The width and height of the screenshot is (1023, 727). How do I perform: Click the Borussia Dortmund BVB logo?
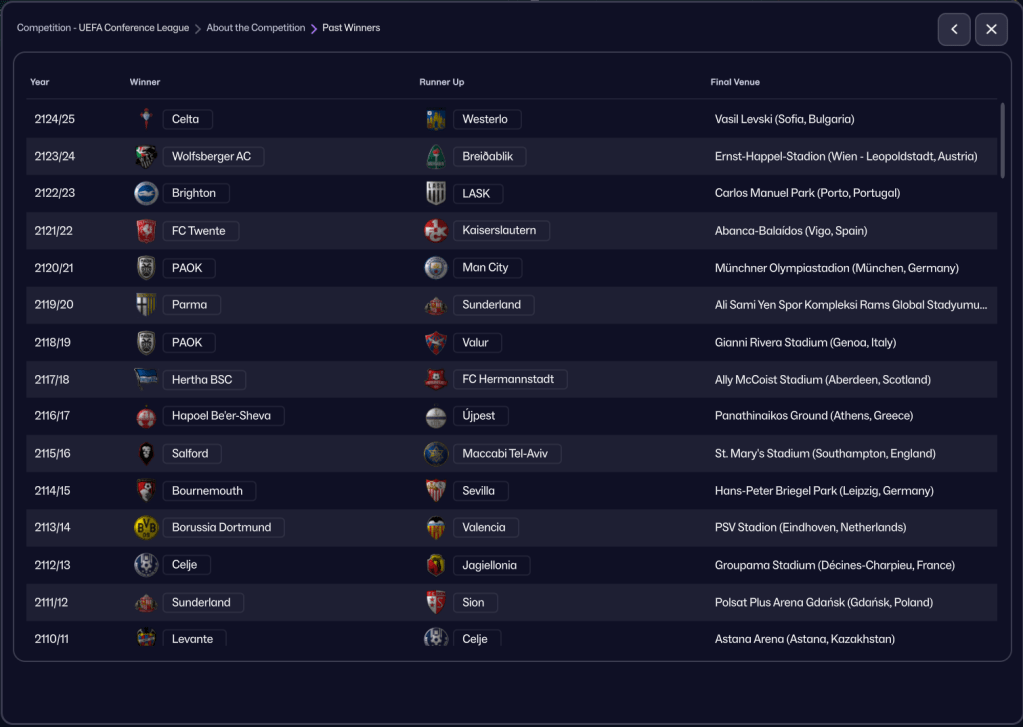pyautogui.click(x=146, y=527)
